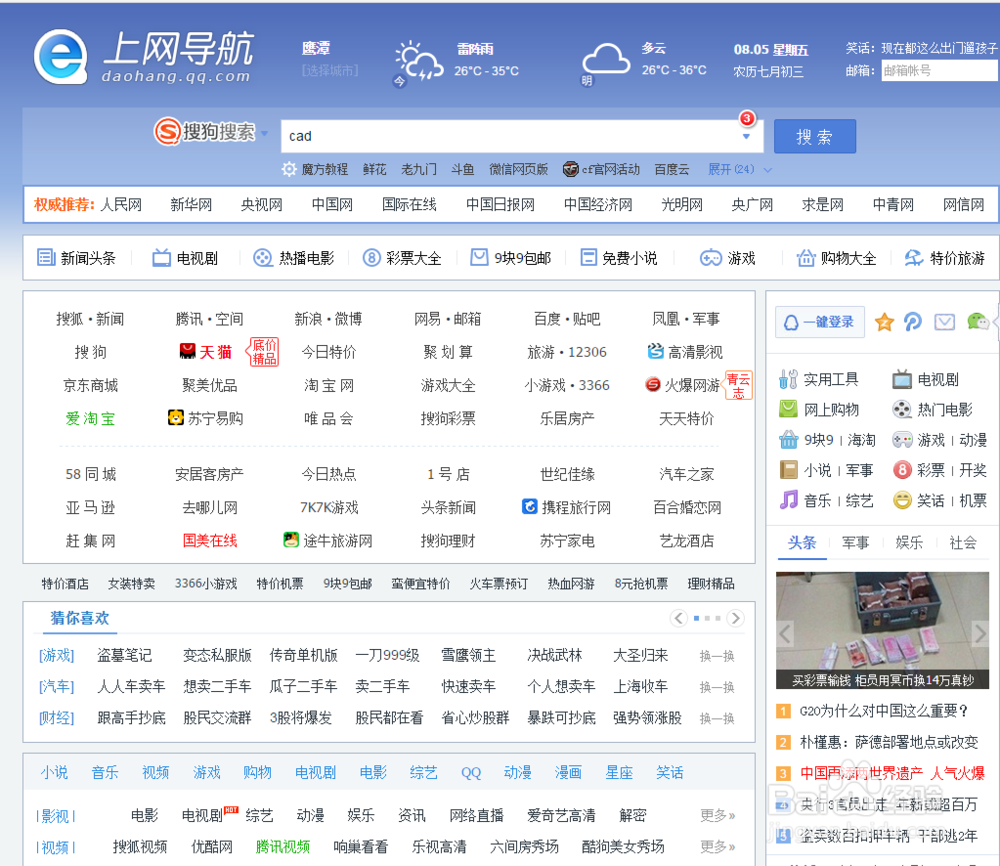Screen dimensions: 1000x866
Task: Click the news slideshow next arrow
Action: tap(980, 634)
